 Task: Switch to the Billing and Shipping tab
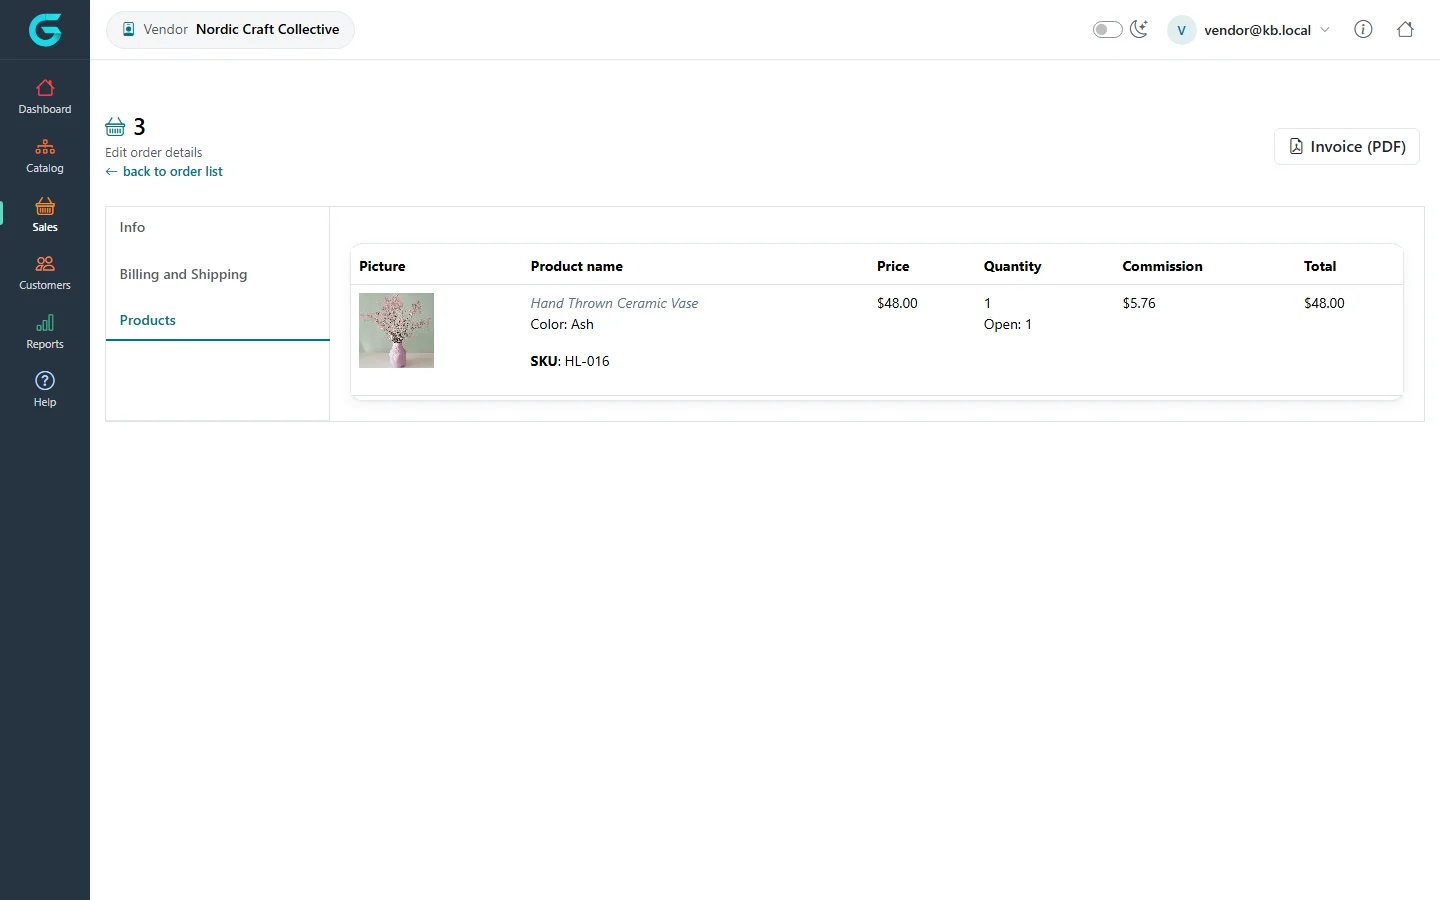coord(218,274)
